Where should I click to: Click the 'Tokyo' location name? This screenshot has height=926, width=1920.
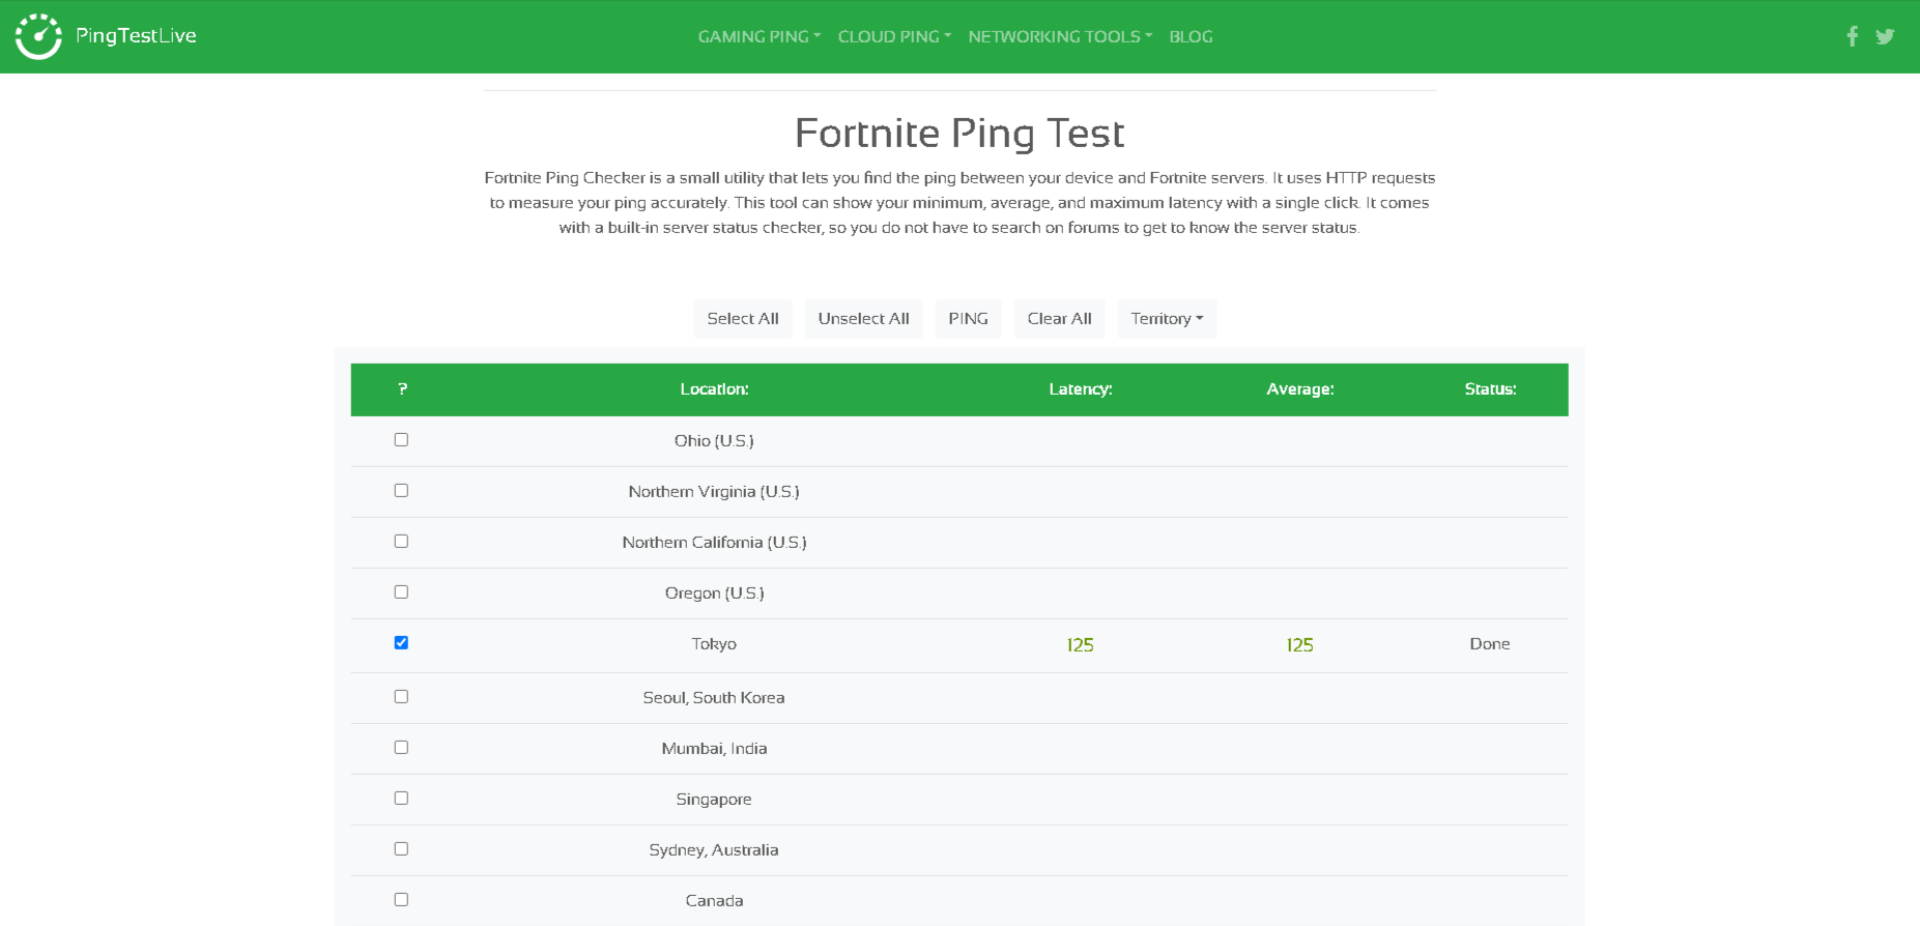tap(714, 644)
